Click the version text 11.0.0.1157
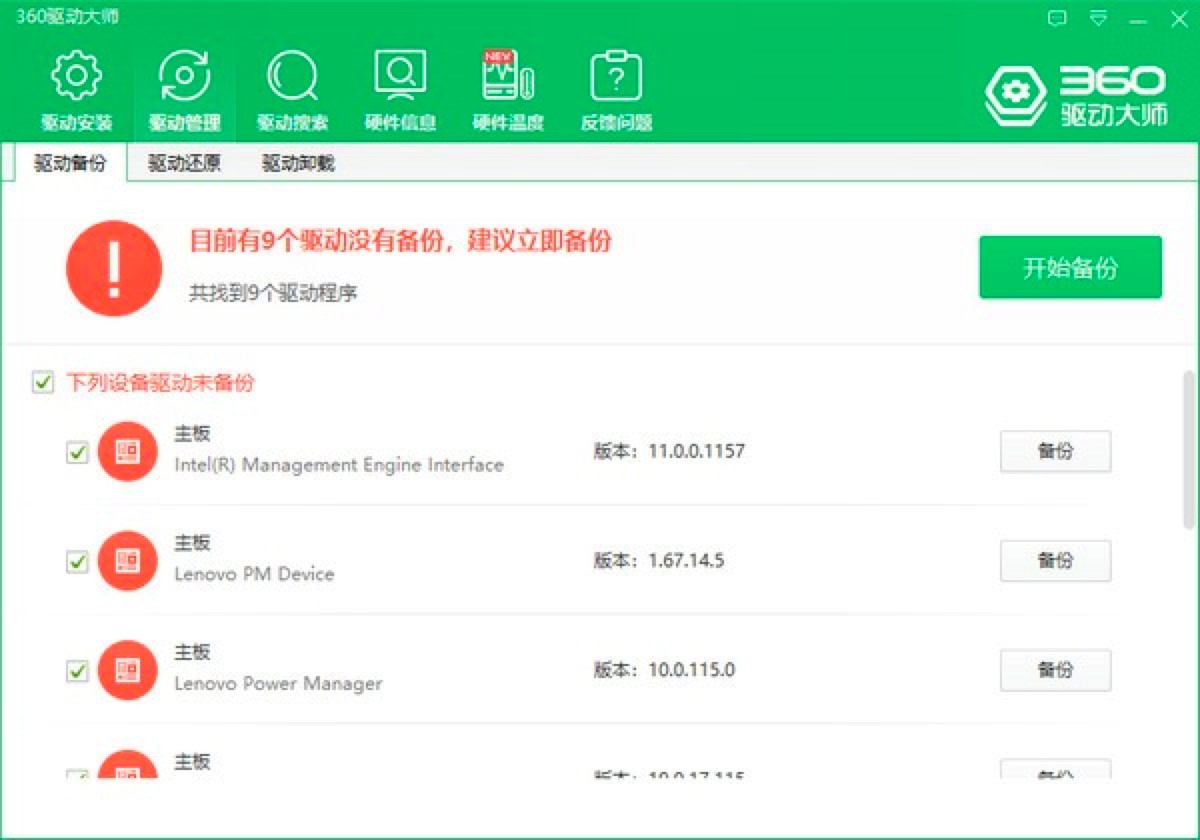 pyautogui.click(x=696, y=452)
